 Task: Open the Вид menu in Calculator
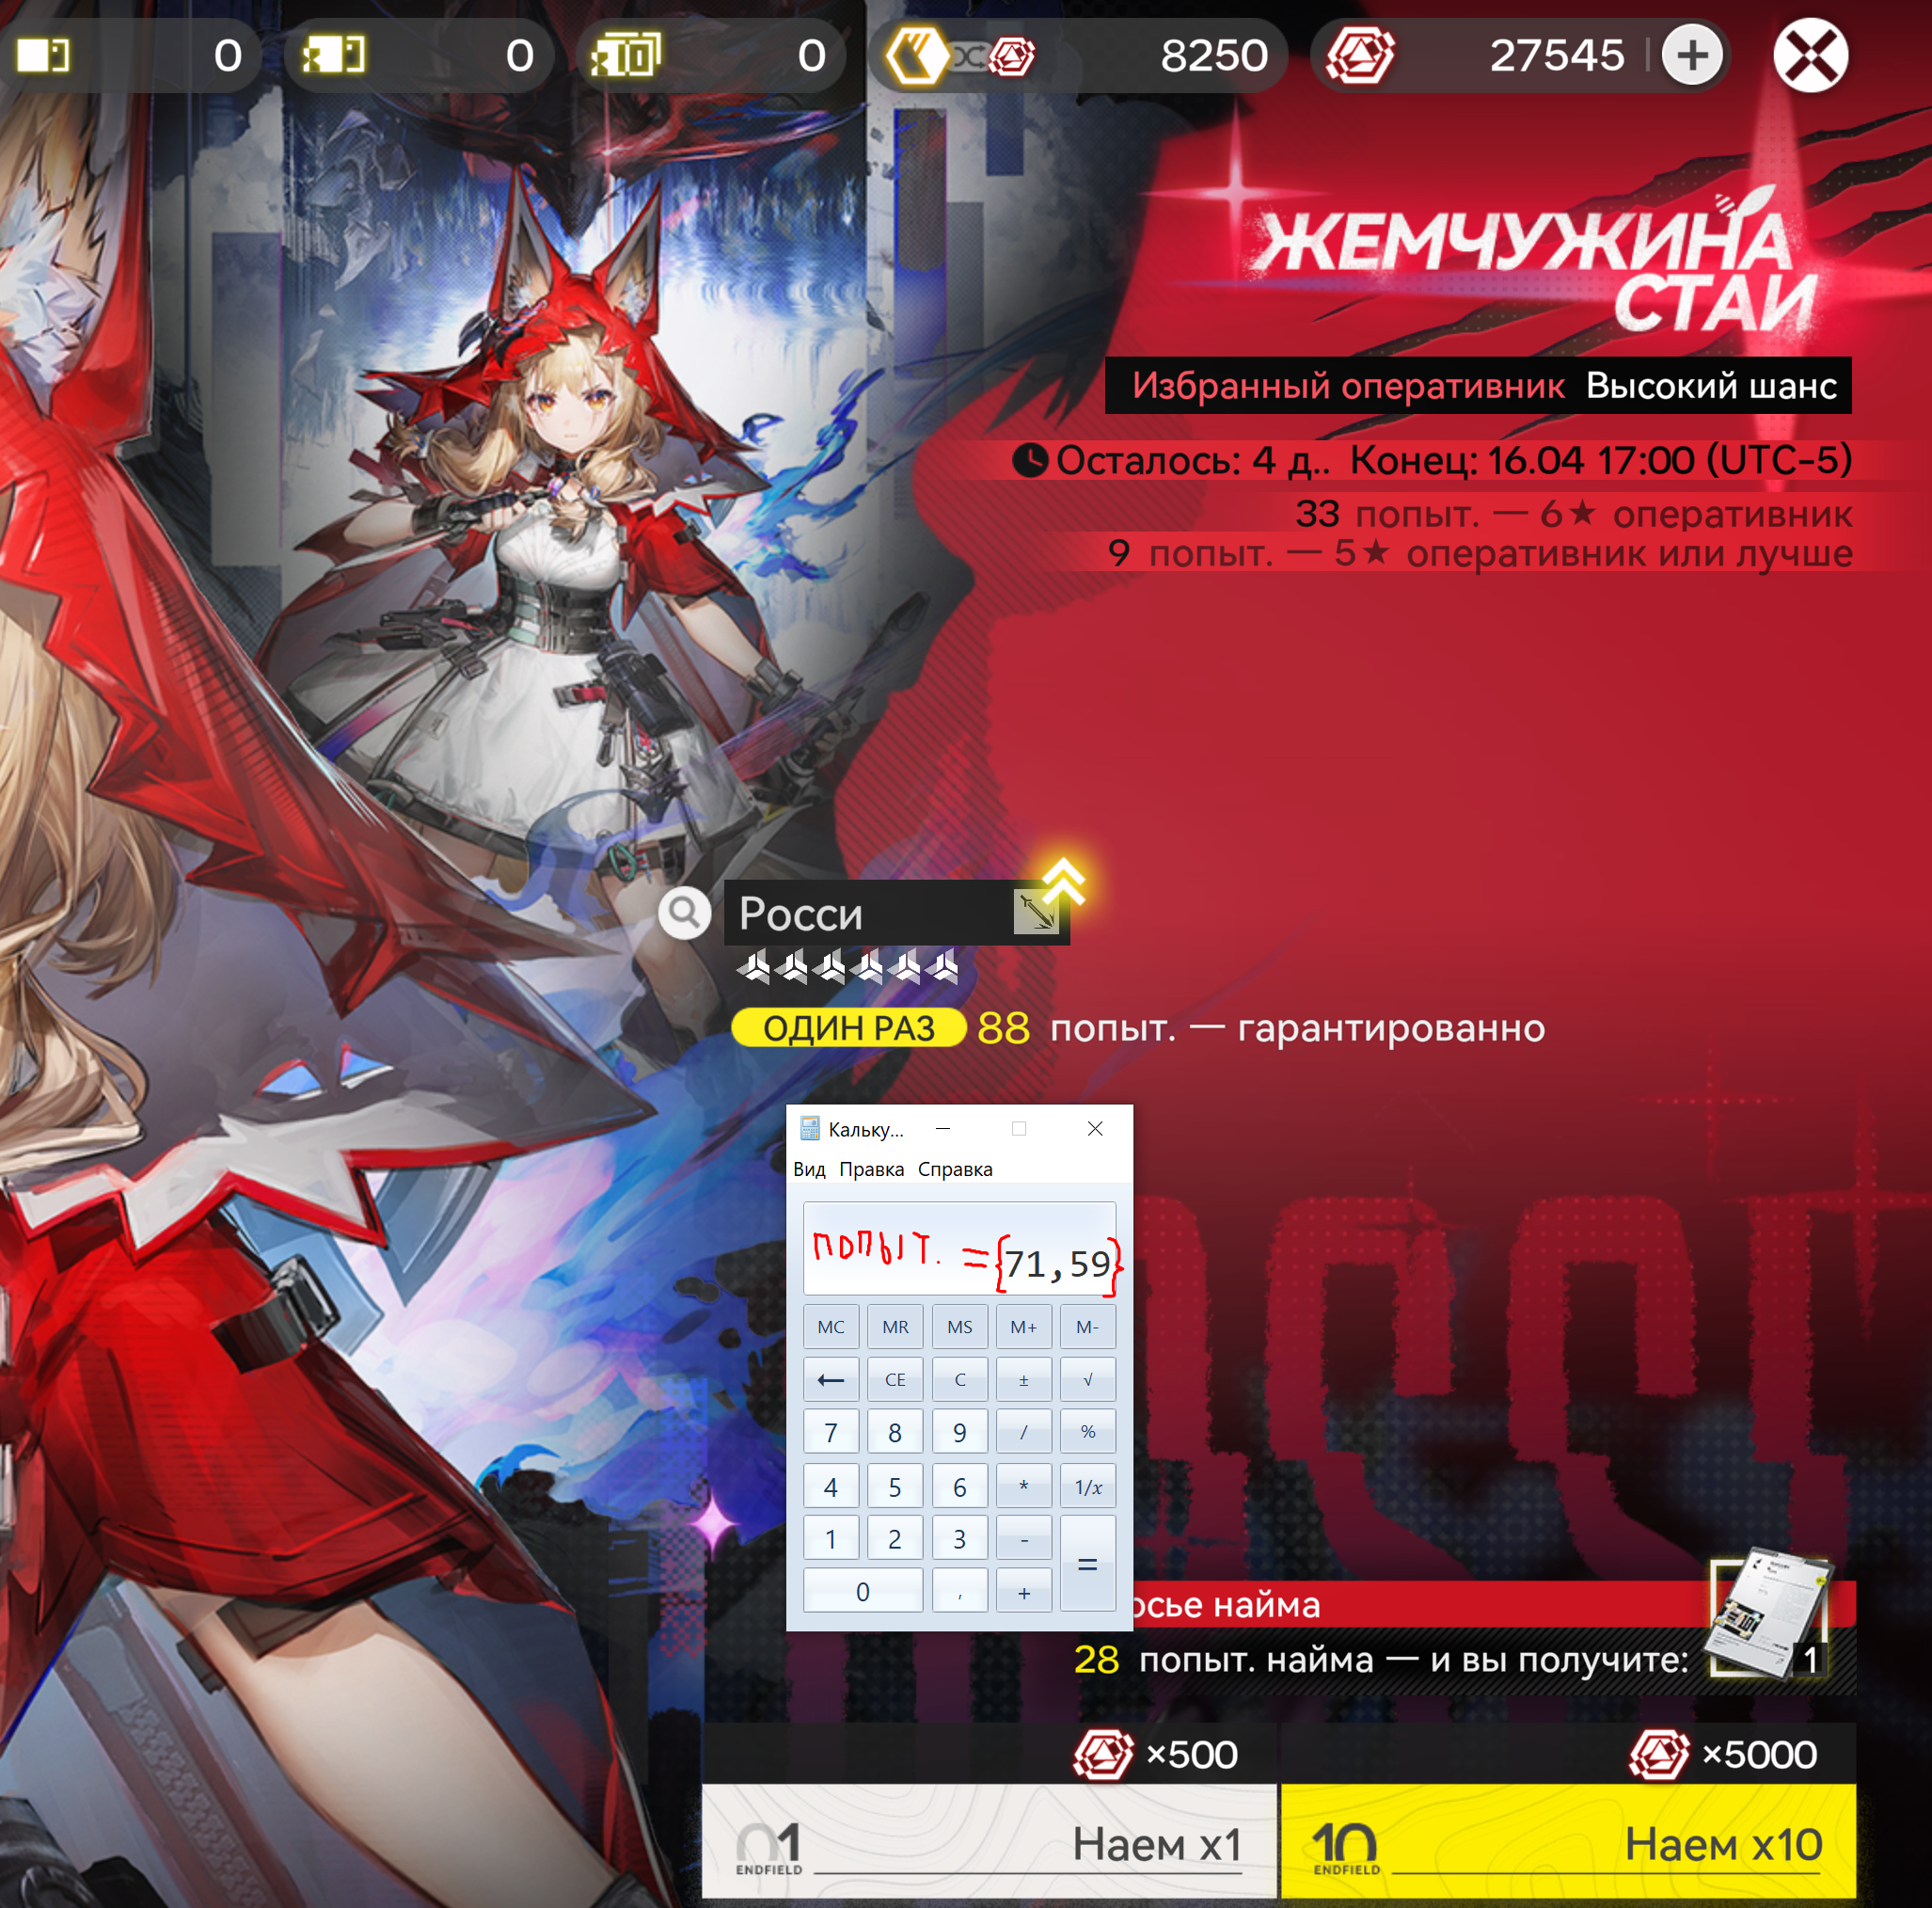click(809, 1169)
